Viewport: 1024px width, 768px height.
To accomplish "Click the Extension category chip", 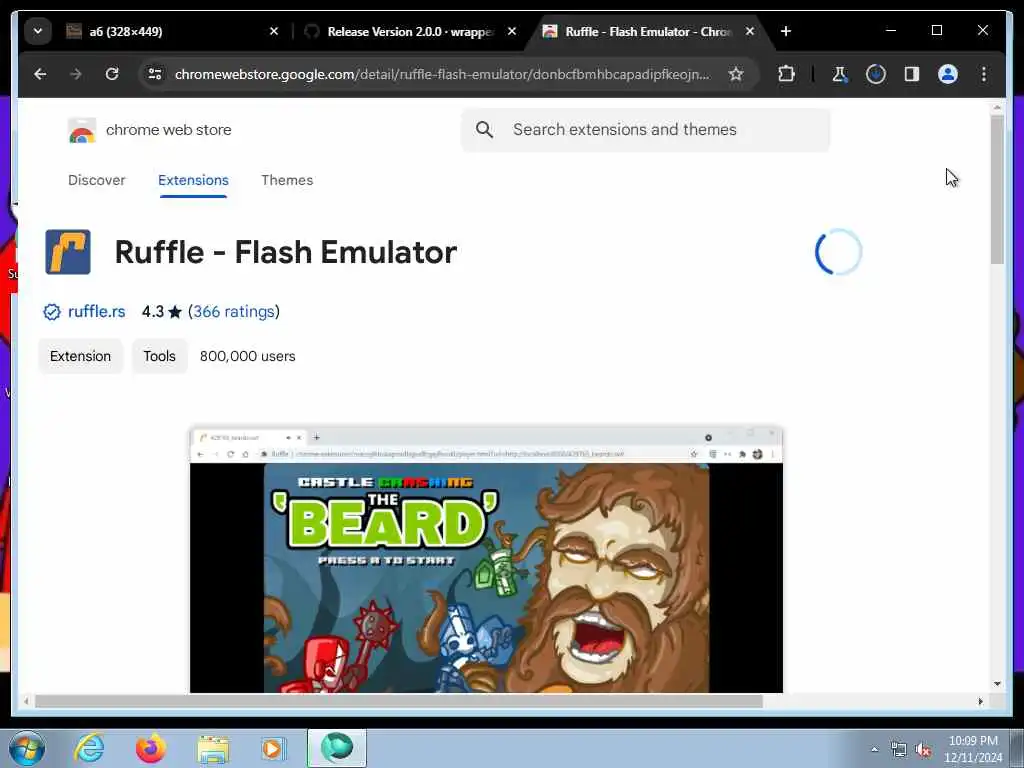I will pos(80,356).
